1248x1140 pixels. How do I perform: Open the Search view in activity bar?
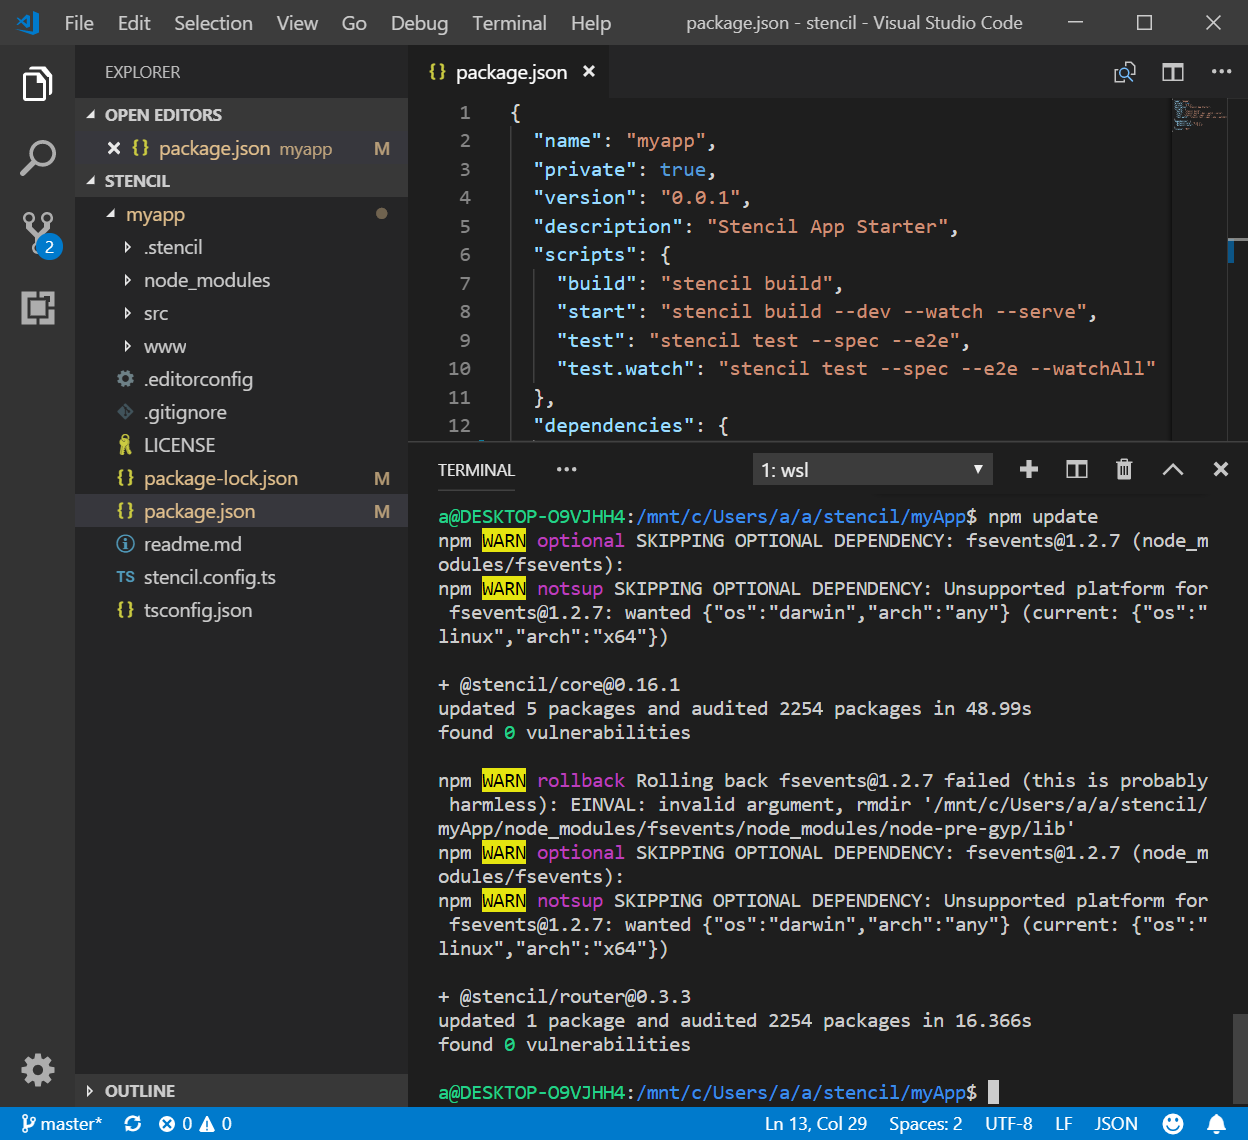click(x=38, y=158)
